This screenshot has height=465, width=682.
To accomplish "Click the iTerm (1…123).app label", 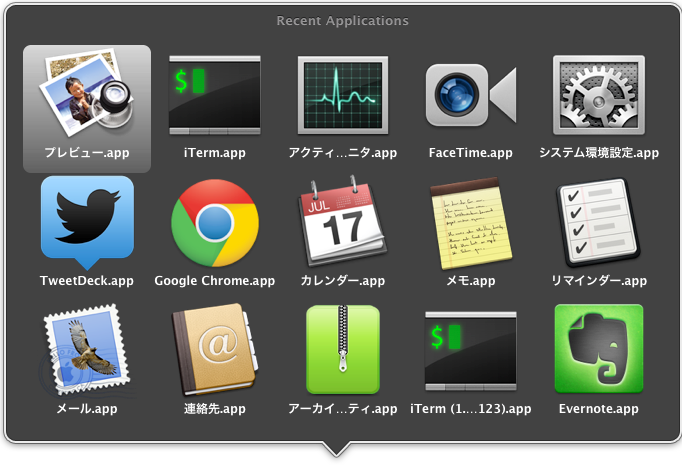I will (x=471, y=408).
